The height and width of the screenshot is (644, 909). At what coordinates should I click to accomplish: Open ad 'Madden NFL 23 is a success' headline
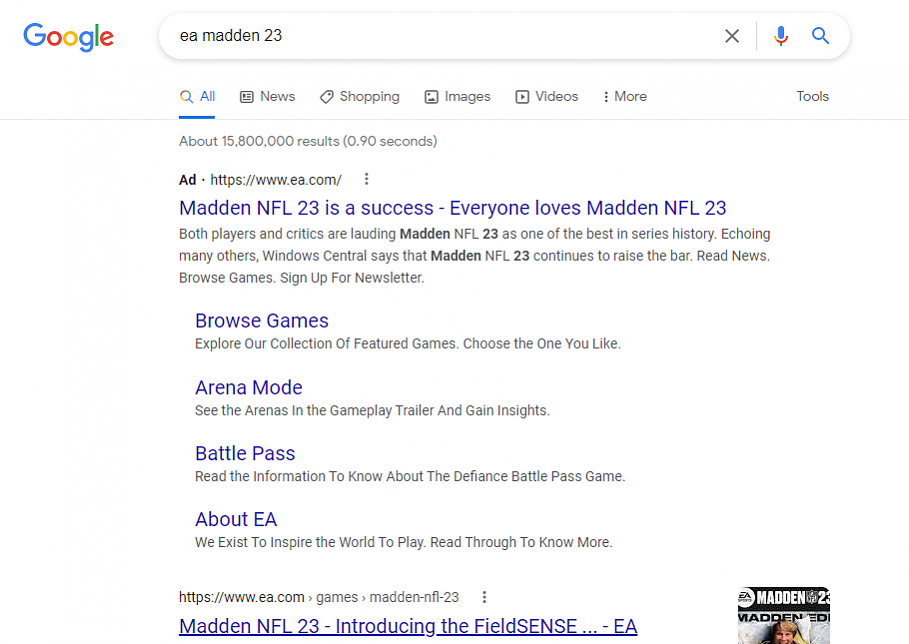tap(453, 208)
